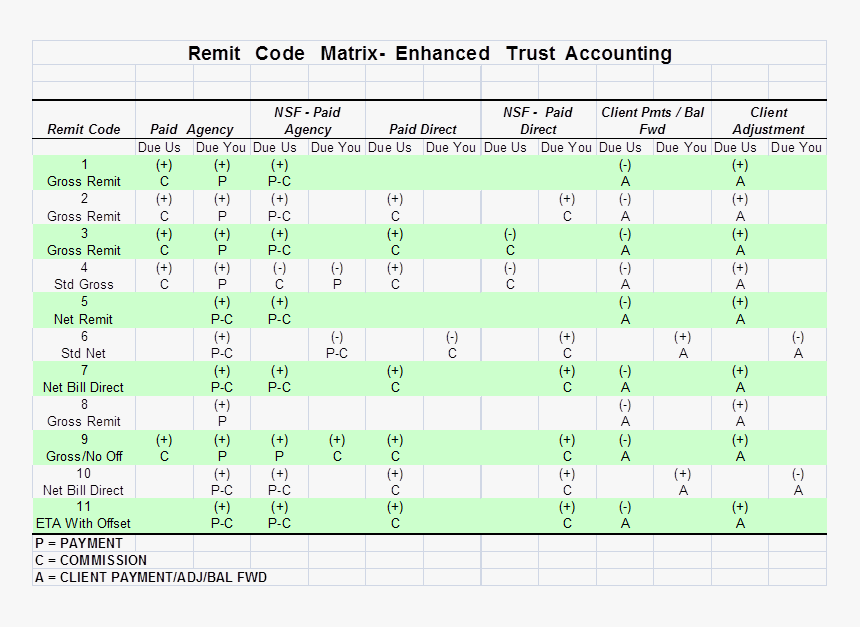Select the Std Gross row label
The width and height of the screenshot is (860, 627).
(x=84, y=285)
